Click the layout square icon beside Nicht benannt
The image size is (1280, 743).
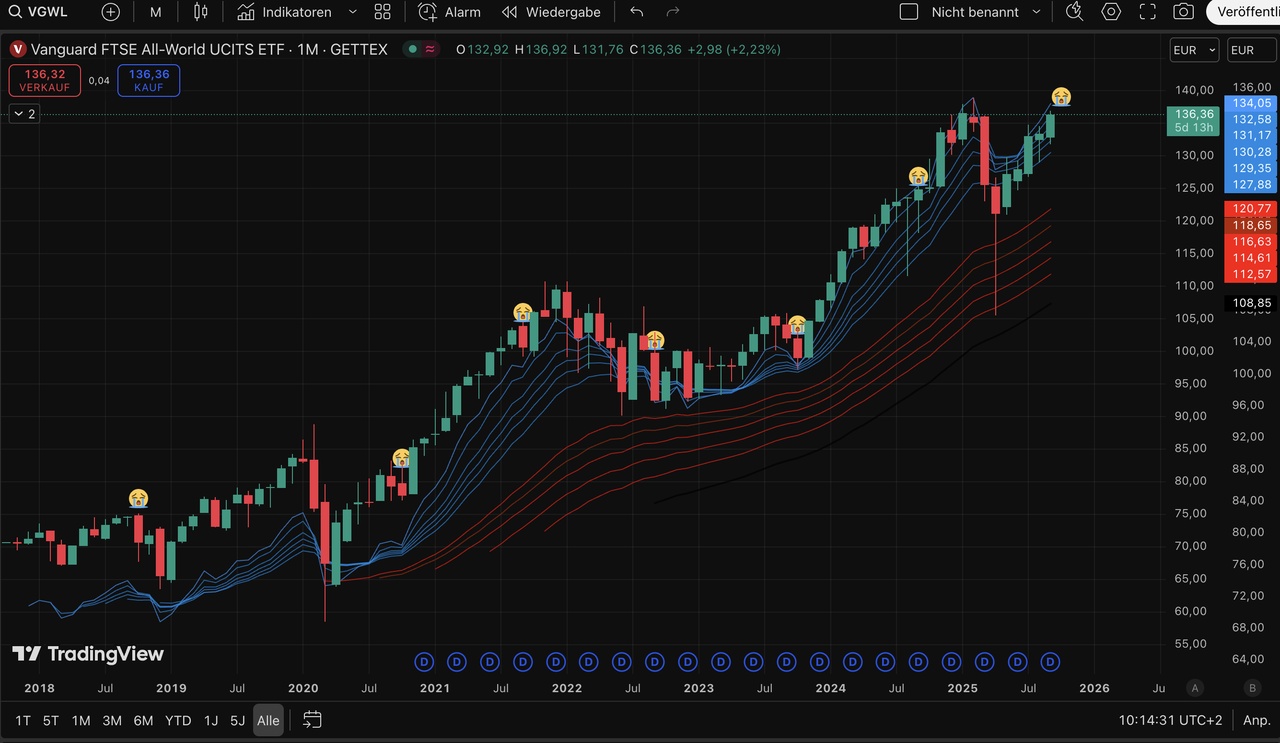pos(909,12)
